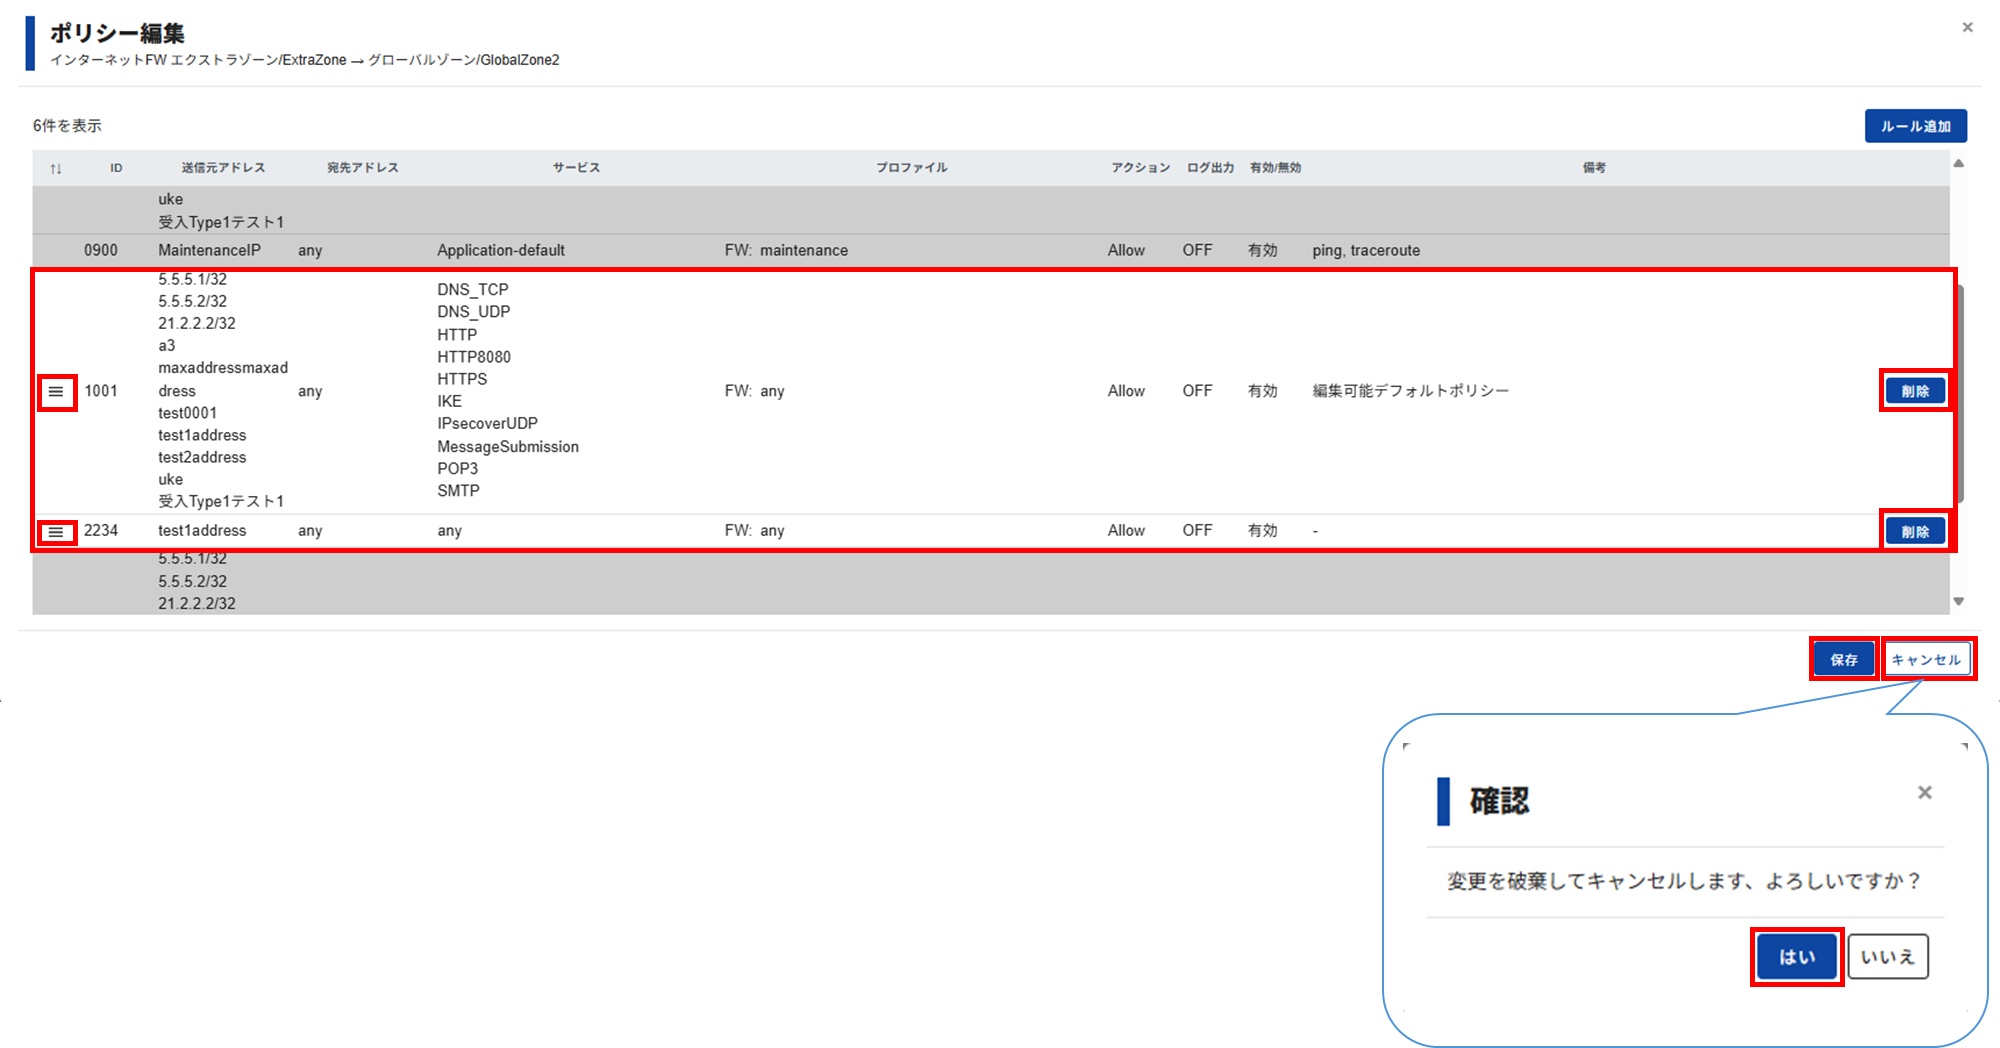The width and height of the screenshot is (2000, 1048).
Task: Click the ルール追加 button
Action: coord(1915,126)
